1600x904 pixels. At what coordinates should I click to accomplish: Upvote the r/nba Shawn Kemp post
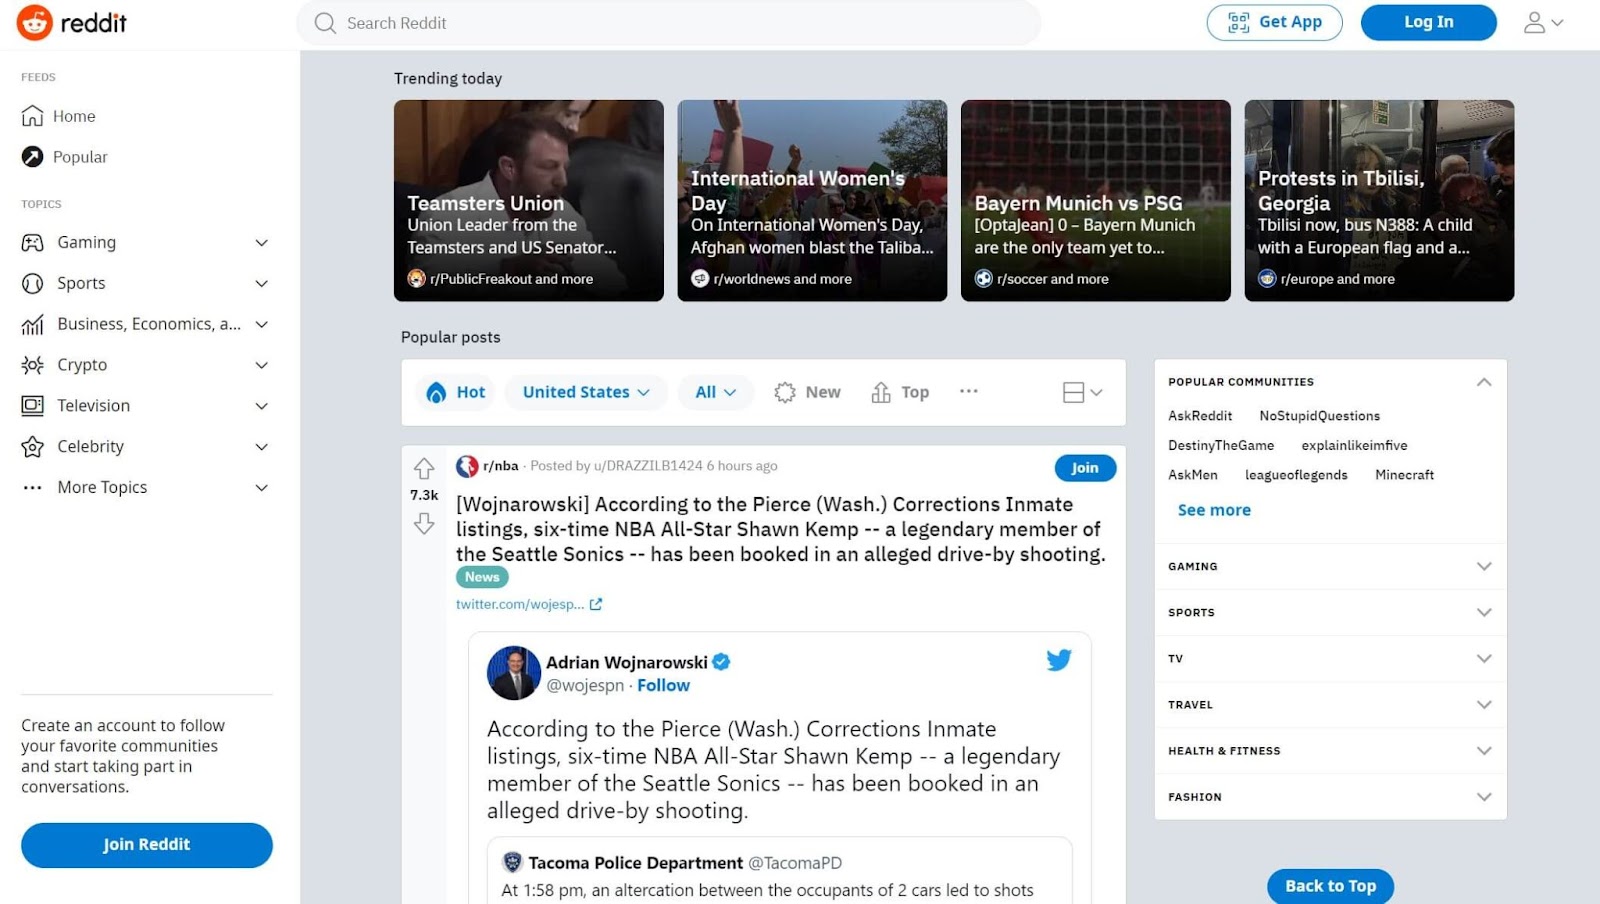click(x=424, y=468)
